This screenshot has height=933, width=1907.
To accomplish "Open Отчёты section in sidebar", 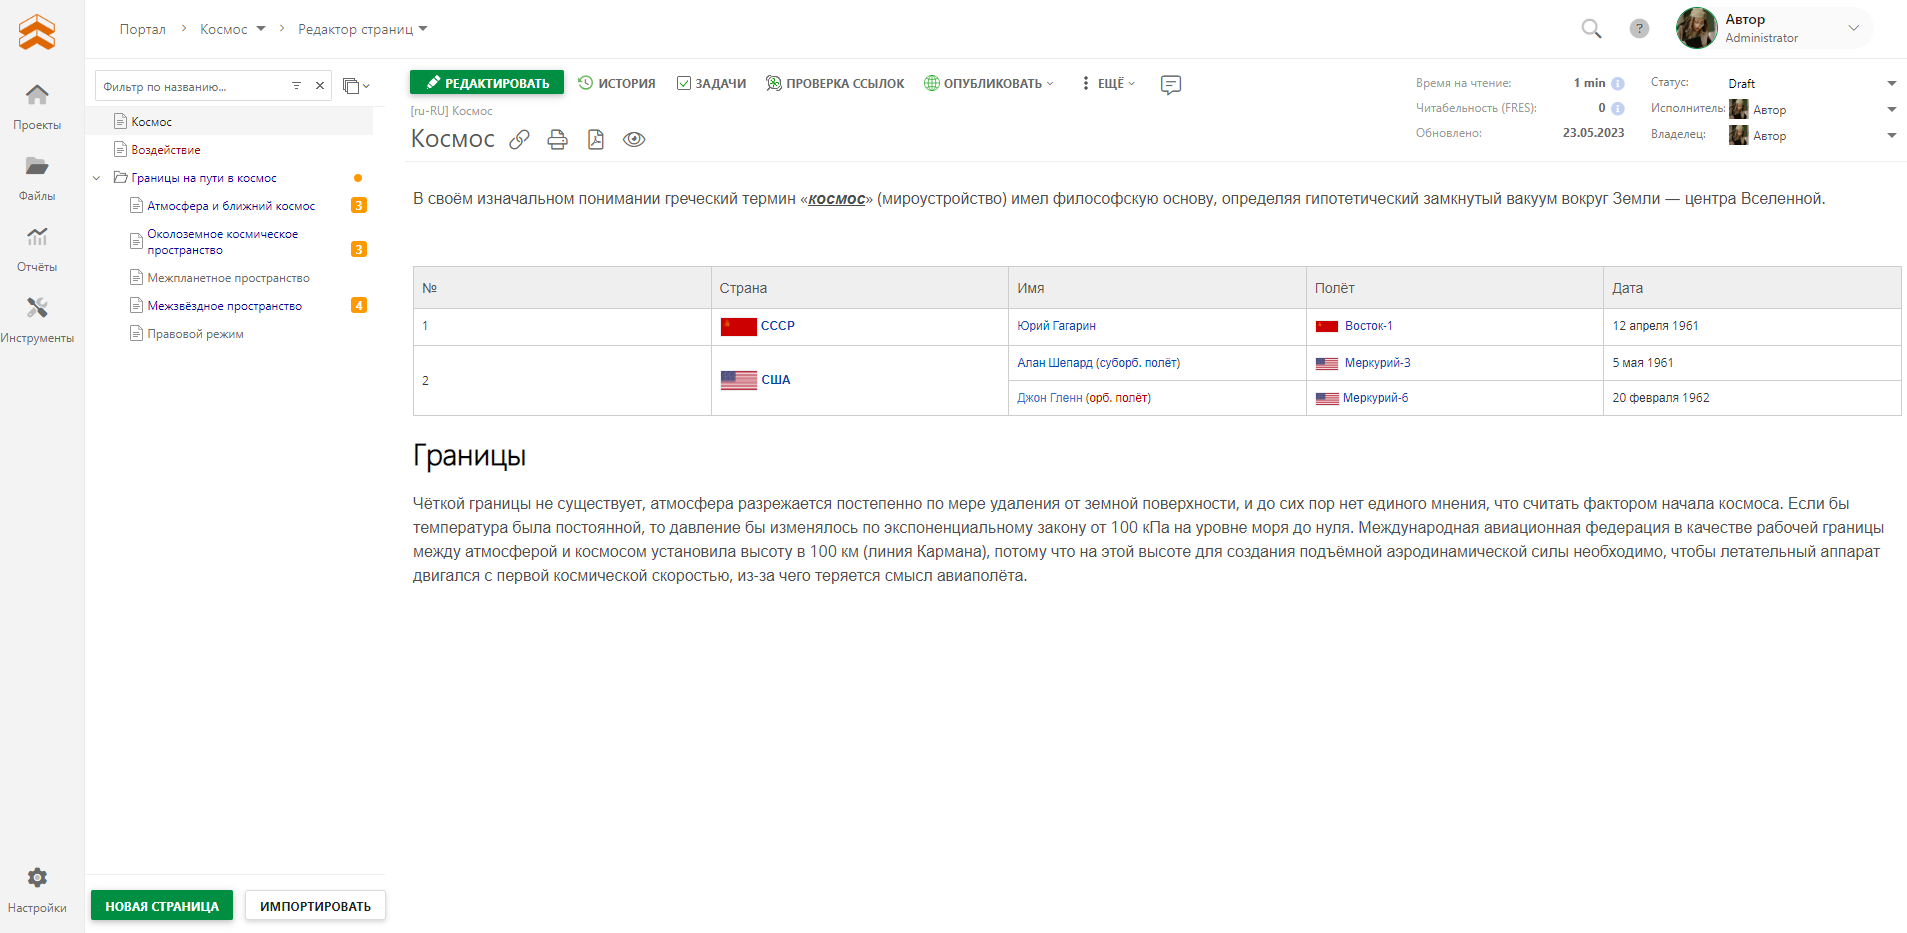I will click(37, 248).
